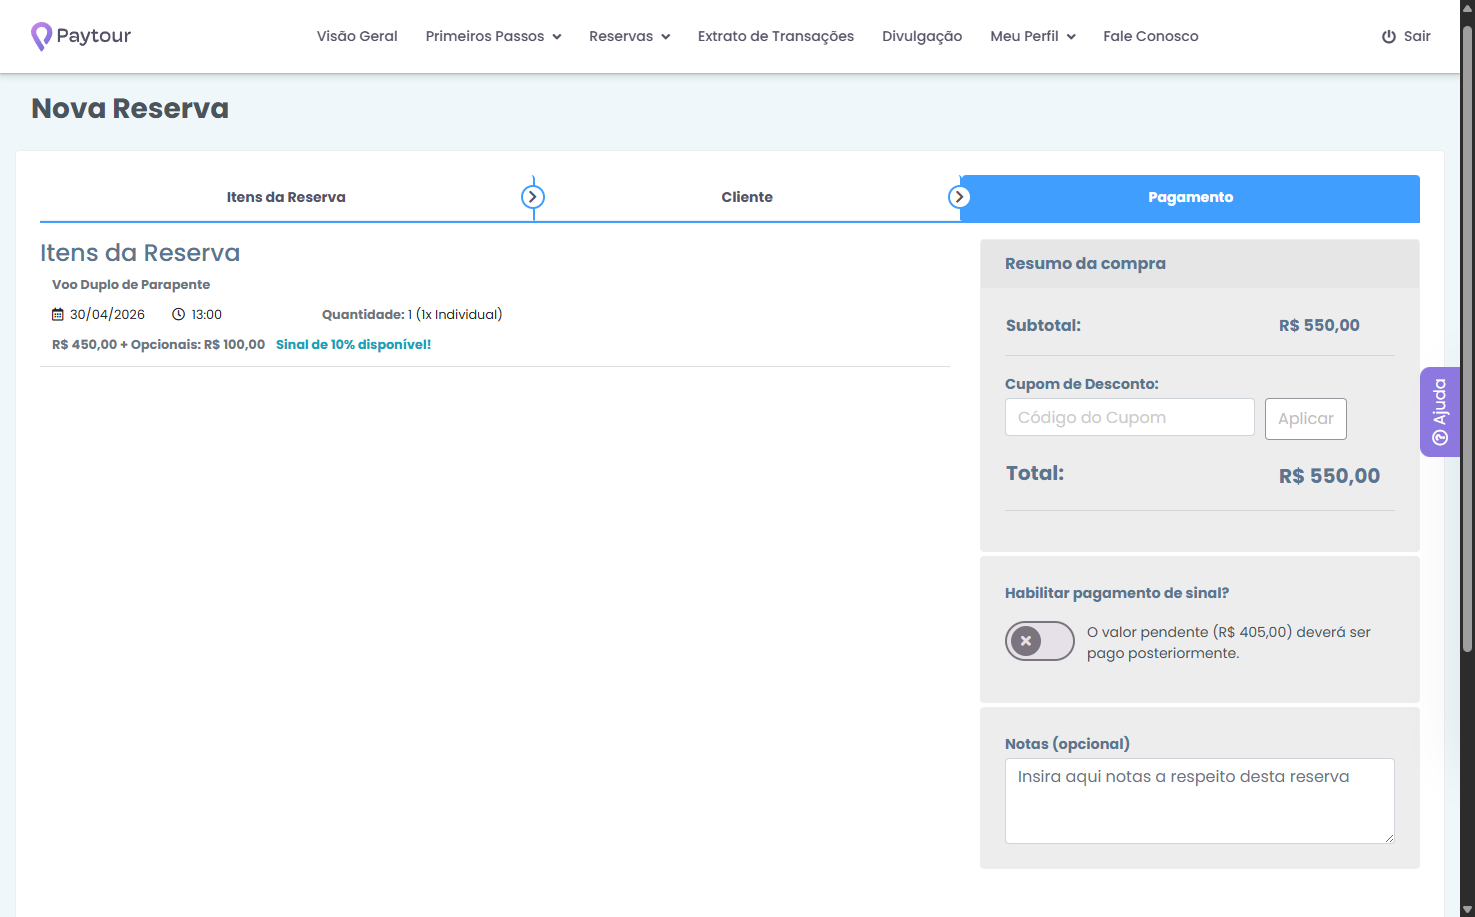The height and width of the screenshot is (917, 1475).
Task: Open Extrato de Transações page
Action: (776, 36)
